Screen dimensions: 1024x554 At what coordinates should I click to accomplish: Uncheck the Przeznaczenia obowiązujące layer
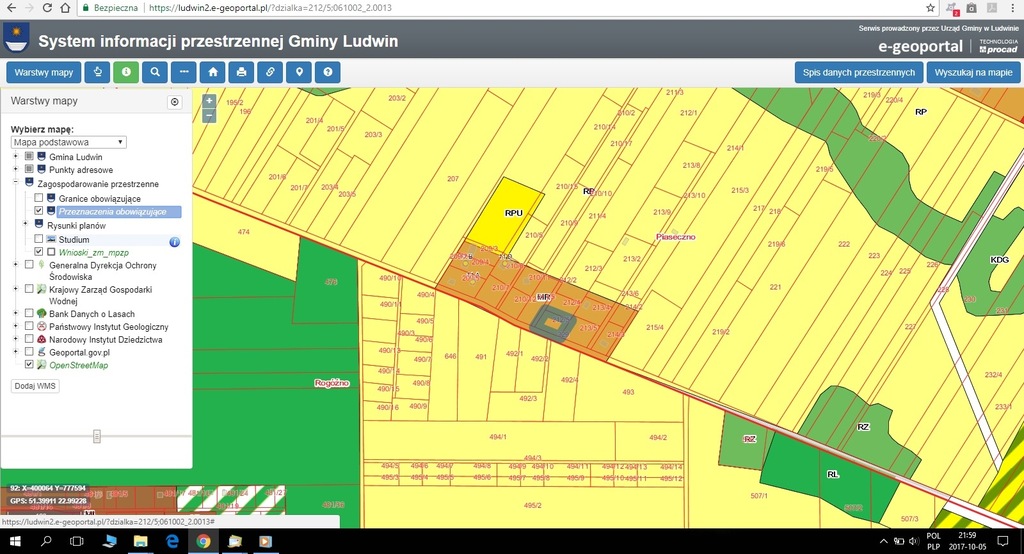tap(39, 212)
